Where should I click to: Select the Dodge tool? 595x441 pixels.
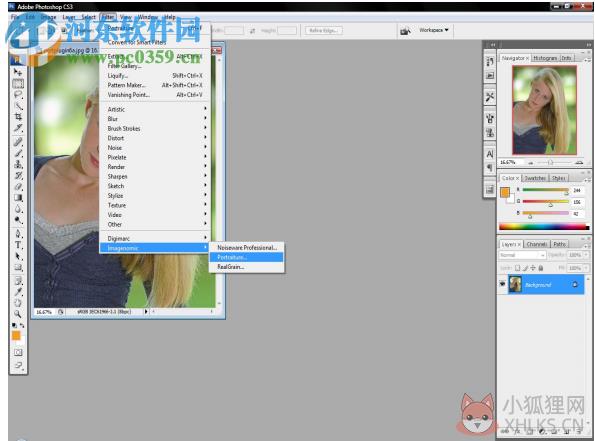tap(18, 220)
